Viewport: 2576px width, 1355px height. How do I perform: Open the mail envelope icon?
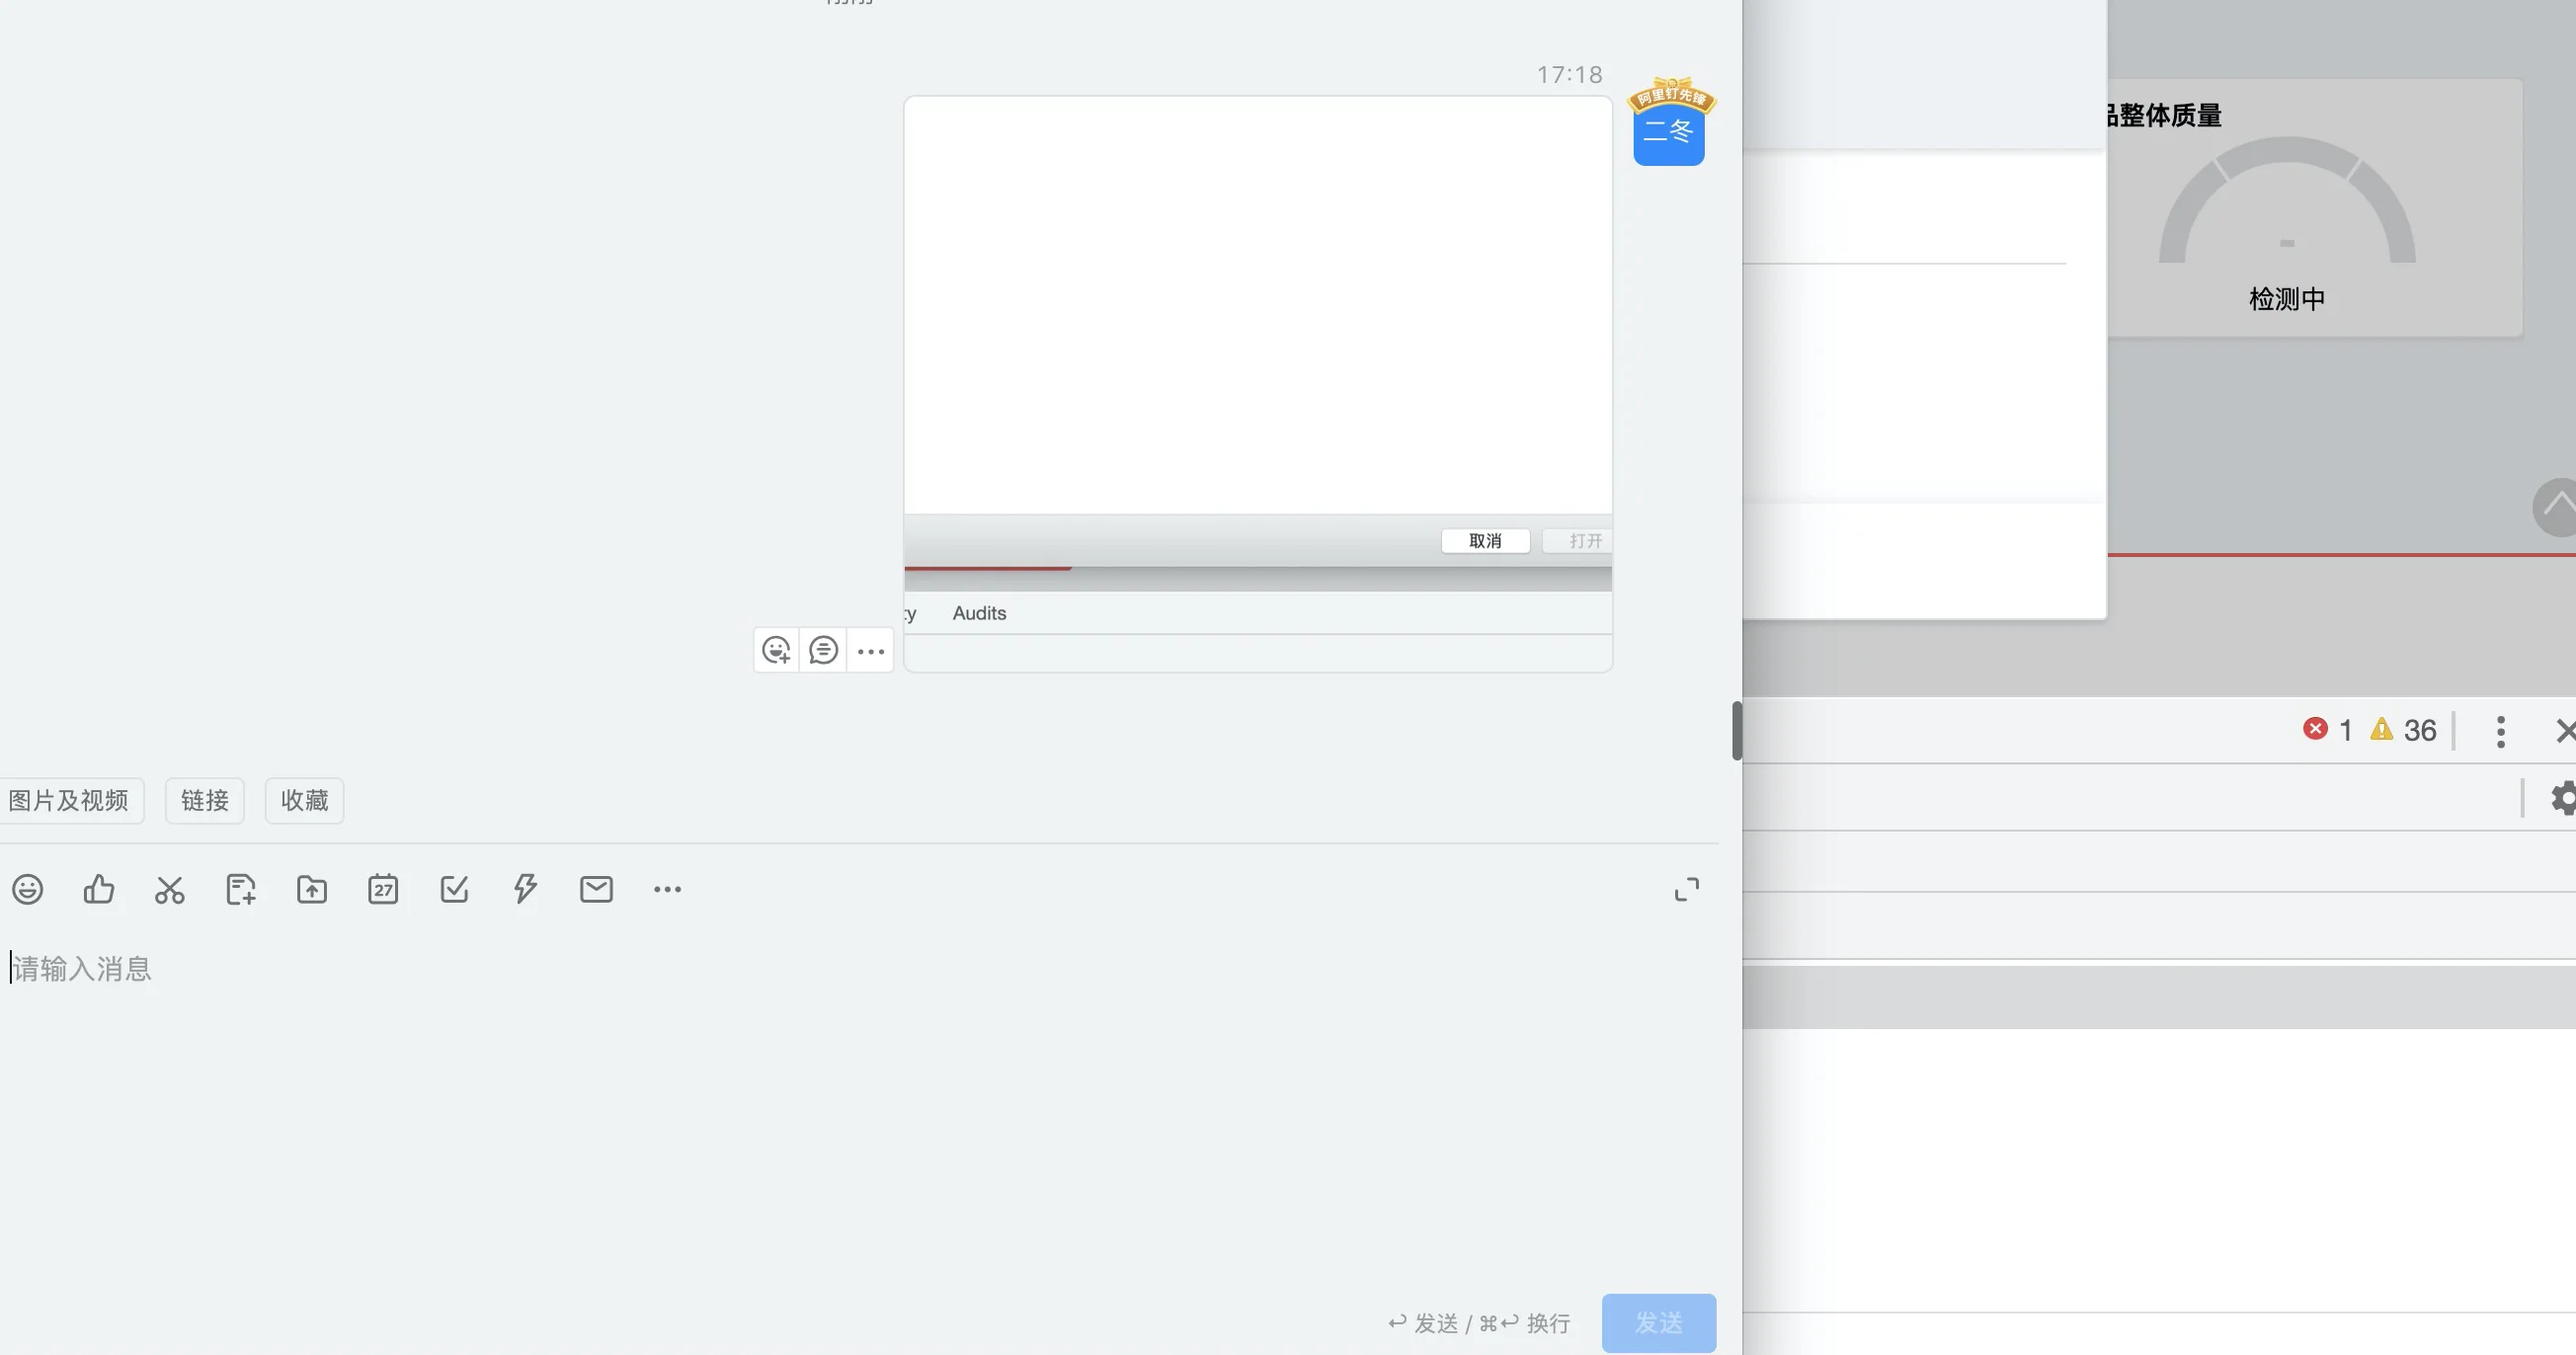(596, 889)
